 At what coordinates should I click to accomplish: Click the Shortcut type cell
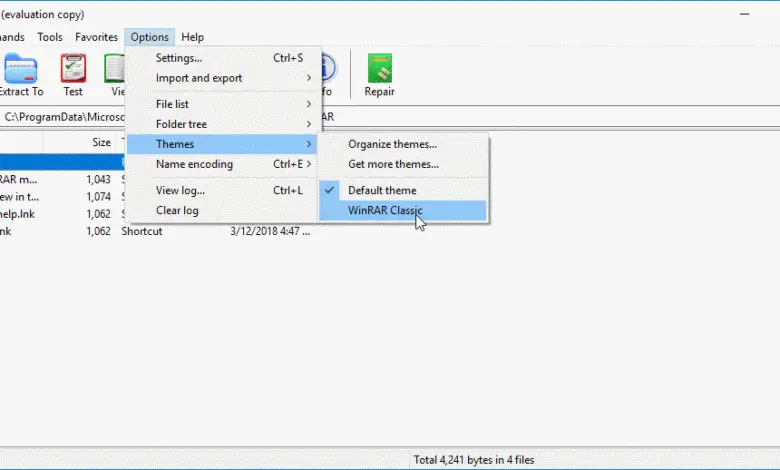[x=142, y=231]
